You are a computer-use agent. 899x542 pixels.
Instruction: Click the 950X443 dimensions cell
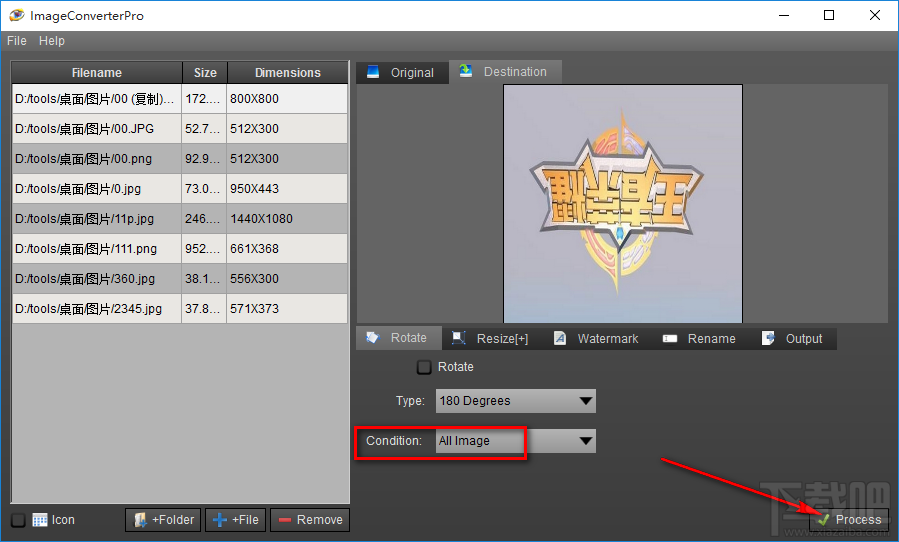tap(287, 189)
